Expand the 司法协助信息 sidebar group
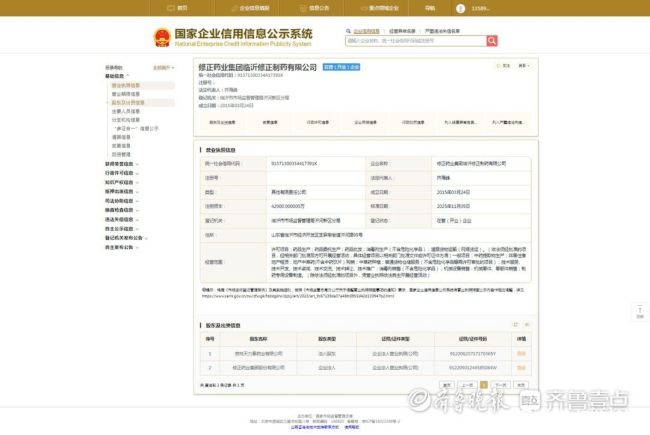Screen dimensions: 650x435 tap(122, 201)
